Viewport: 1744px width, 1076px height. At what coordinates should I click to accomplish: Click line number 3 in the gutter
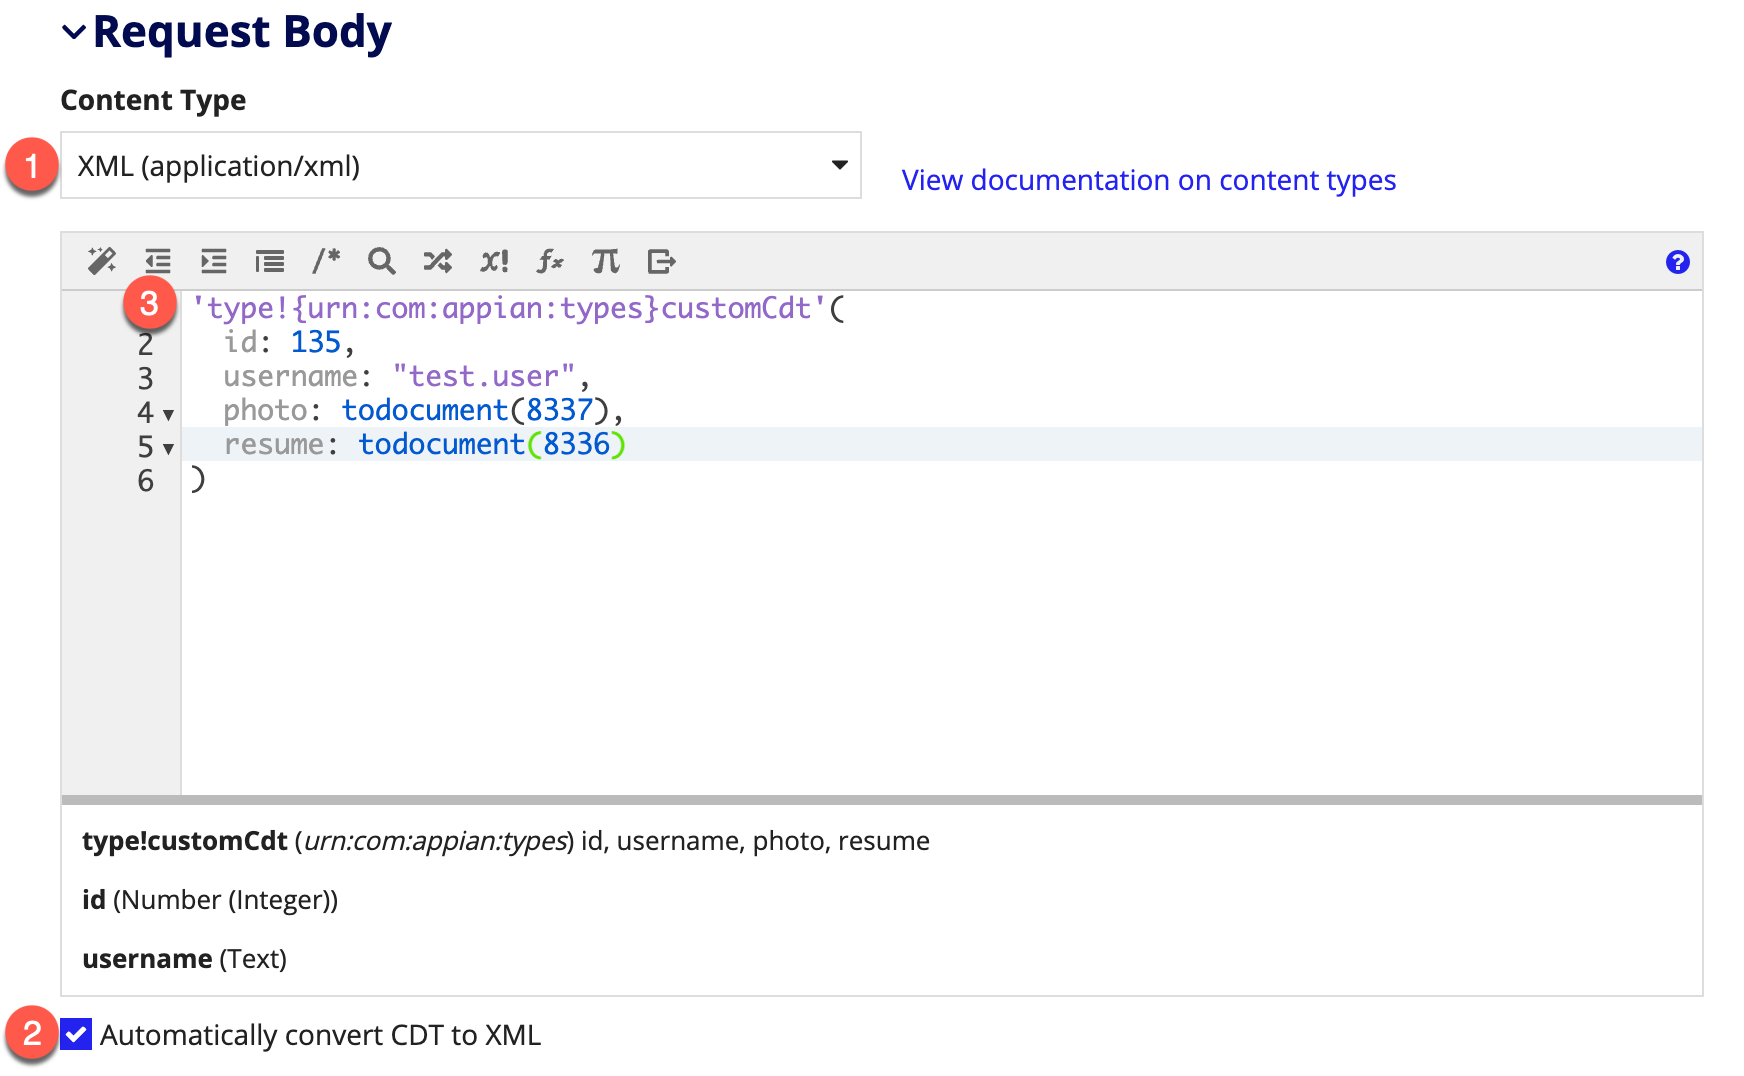click(x=146, y=378)
